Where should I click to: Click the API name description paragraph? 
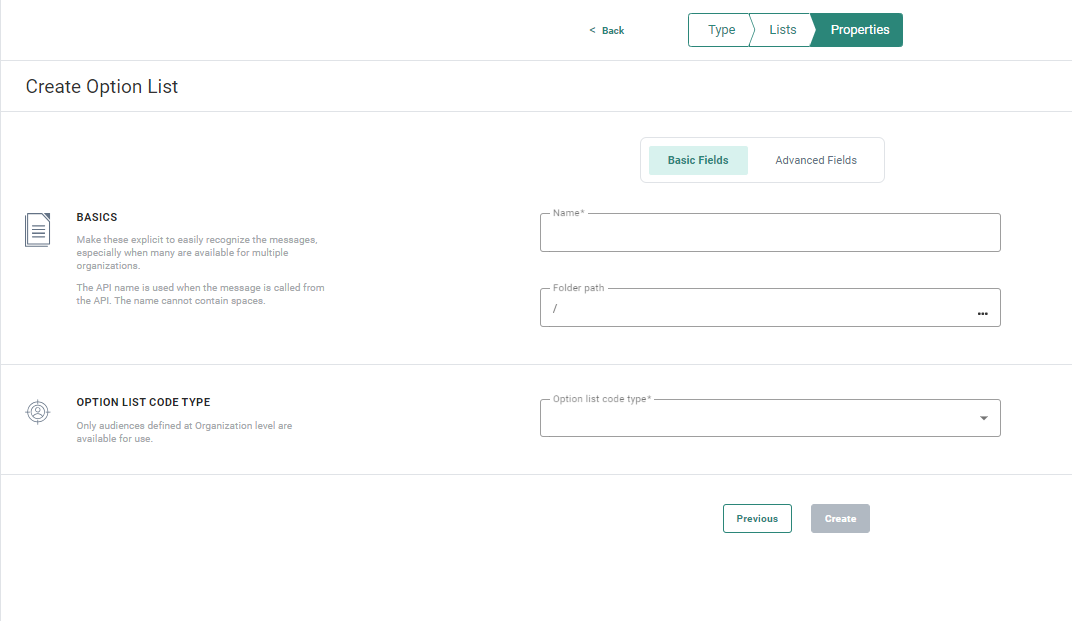pyautogui.click(x=200, y=294)
